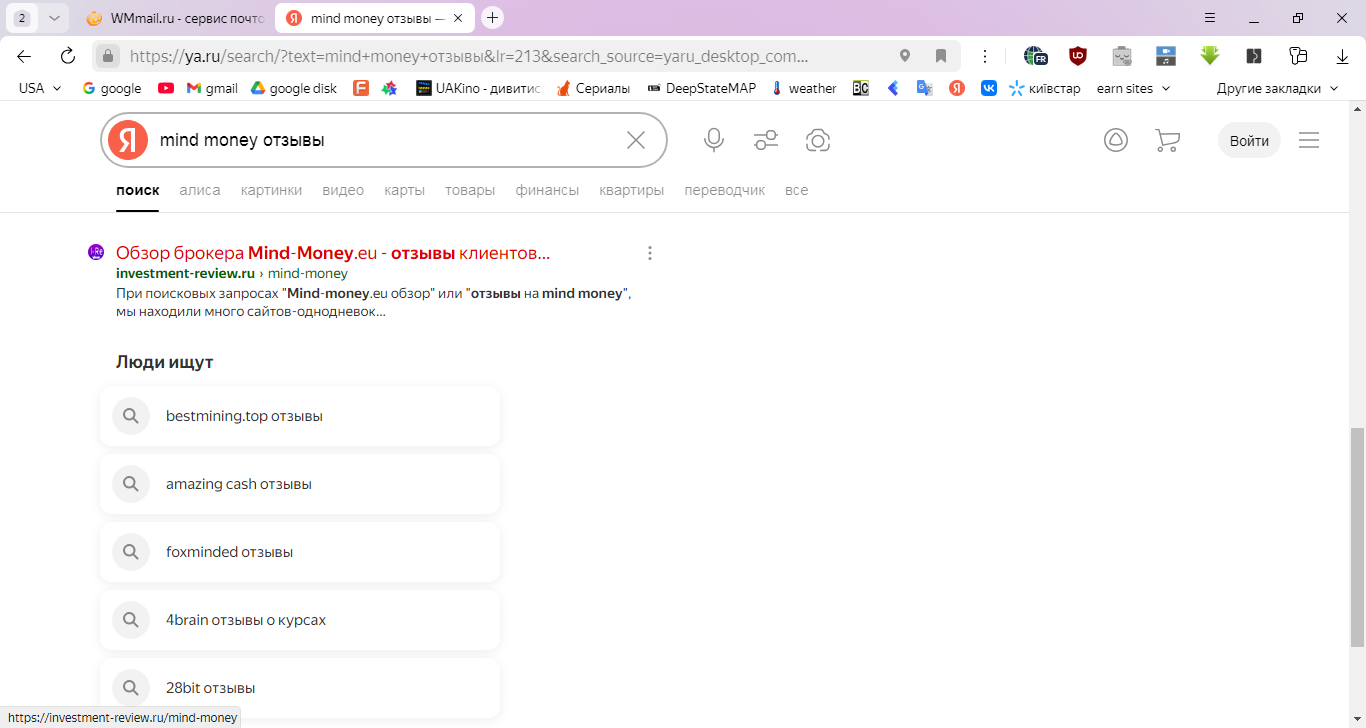
Task: Open the Yandex hamburger menu
Action: [x=1309, y=140]
